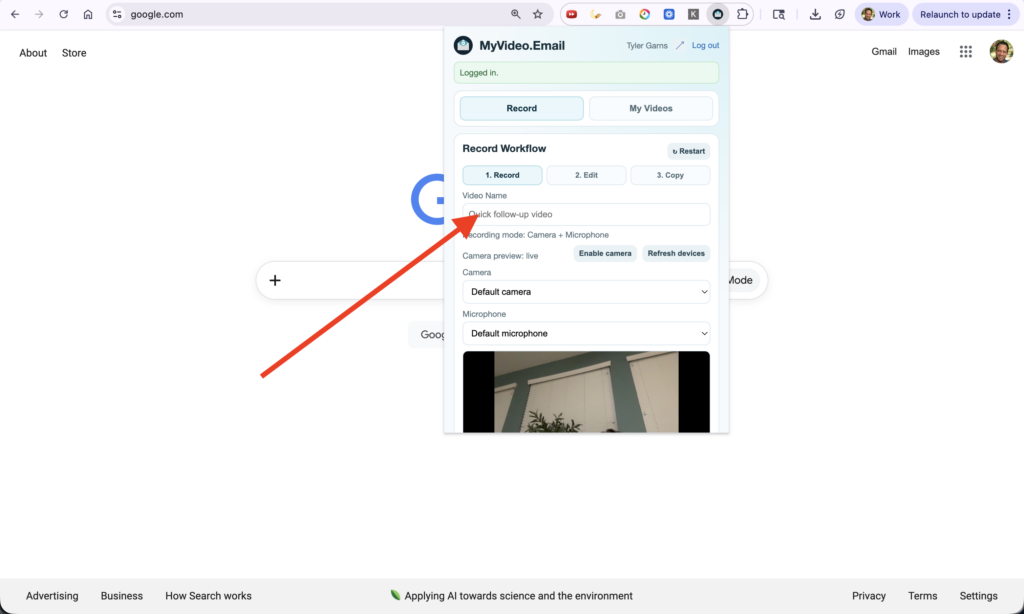
Task: Click the camera screenshot extension icon
Action: [x=620, y=15]
